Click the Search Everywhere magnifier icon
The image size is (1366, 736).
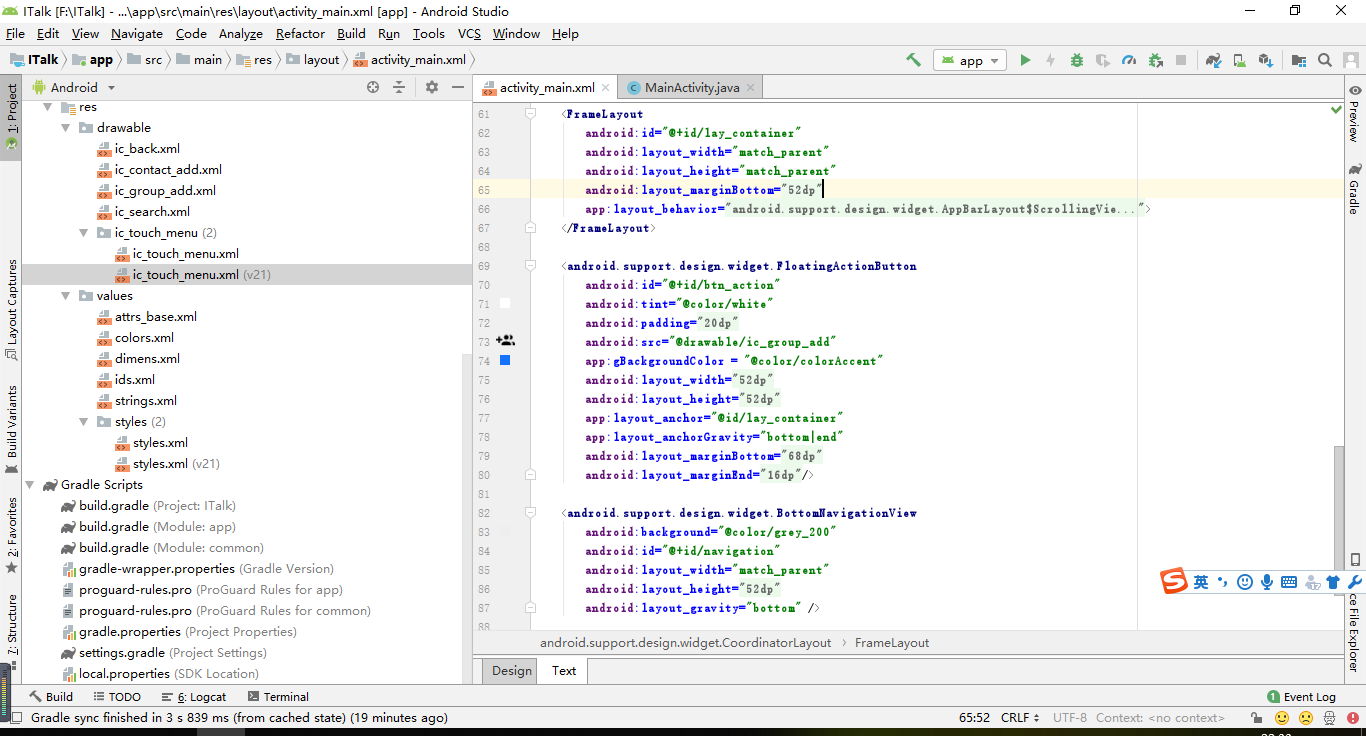coord(1325,60)
